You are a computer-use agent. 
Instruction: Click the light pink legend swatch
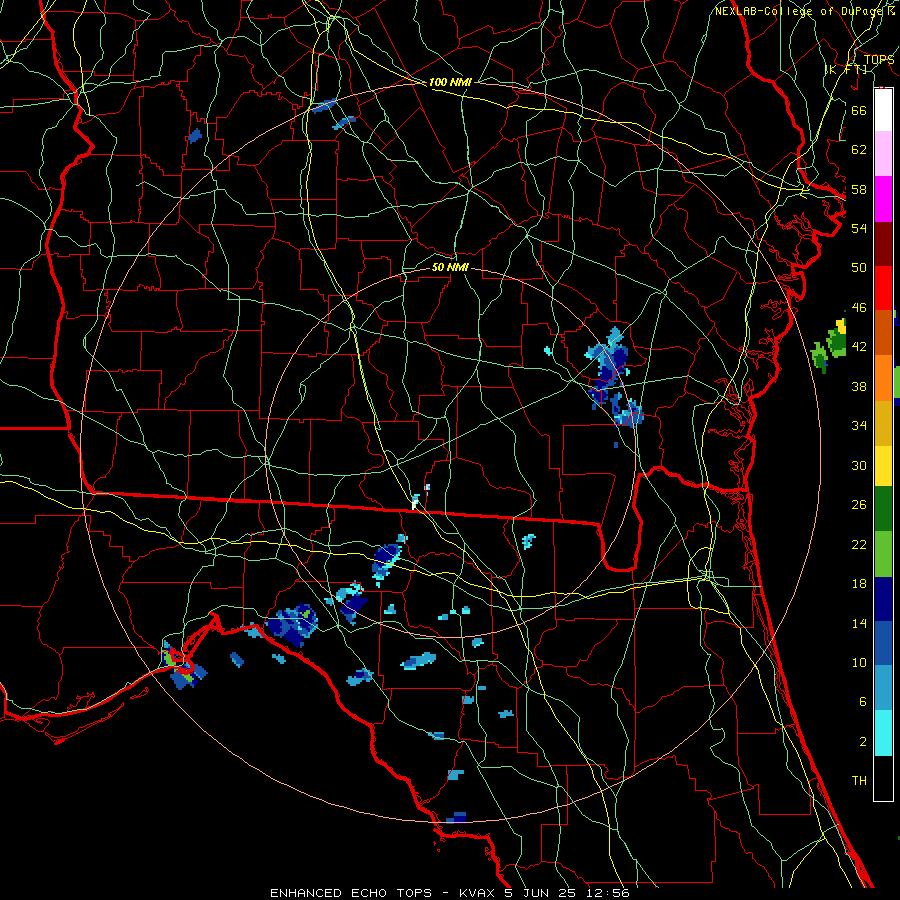(883, 154)
